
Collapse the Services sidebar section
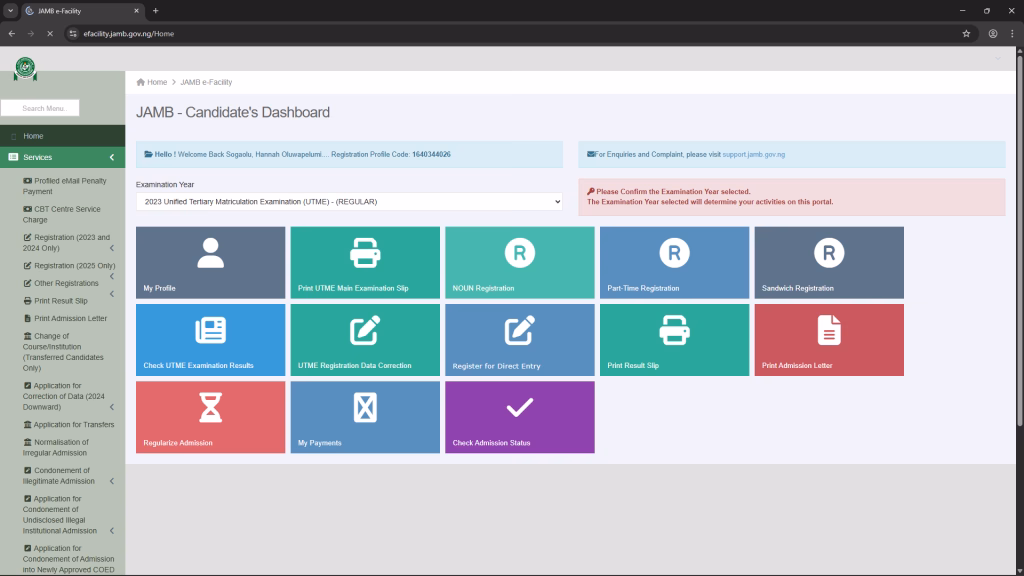tap(111, 157)
